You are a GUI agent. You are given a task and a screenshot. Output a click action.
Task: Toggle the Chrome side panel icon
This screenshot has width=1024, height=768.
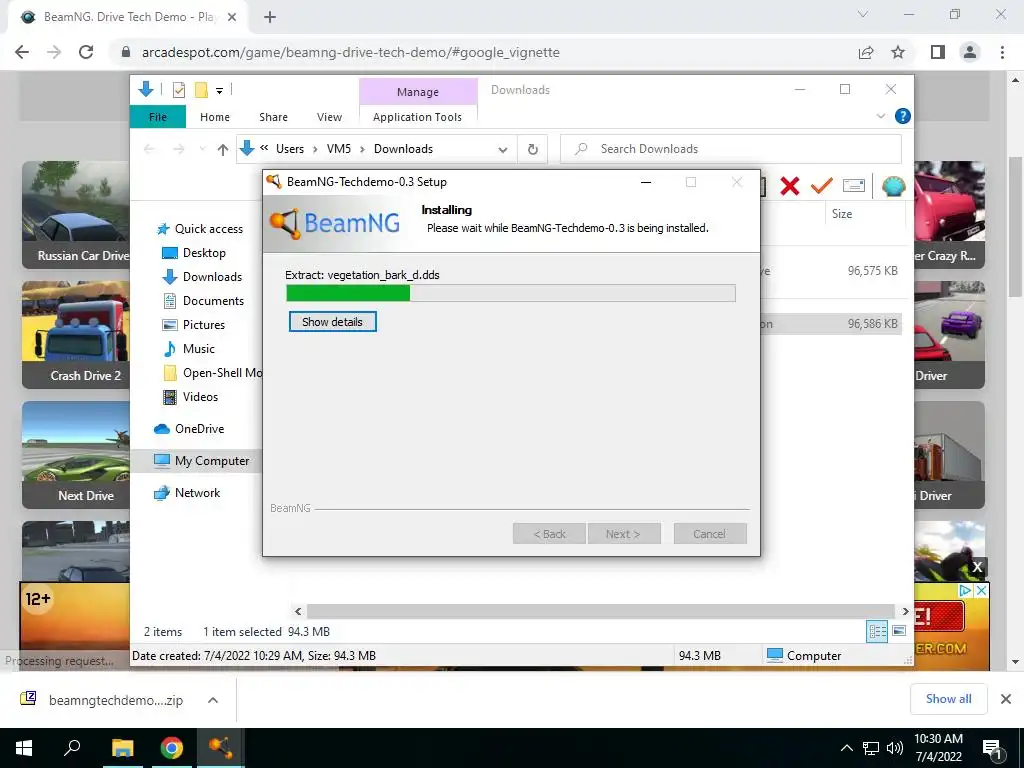coord(938,52)
